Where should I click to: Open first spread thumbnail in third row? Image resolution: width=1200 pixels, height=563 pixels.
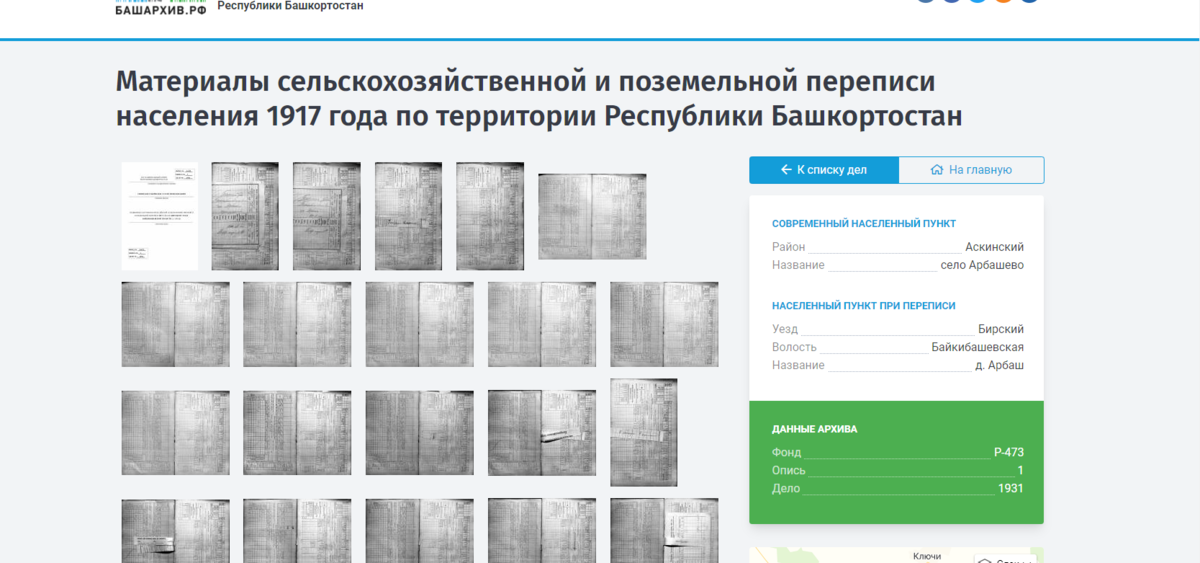(175, 433)
